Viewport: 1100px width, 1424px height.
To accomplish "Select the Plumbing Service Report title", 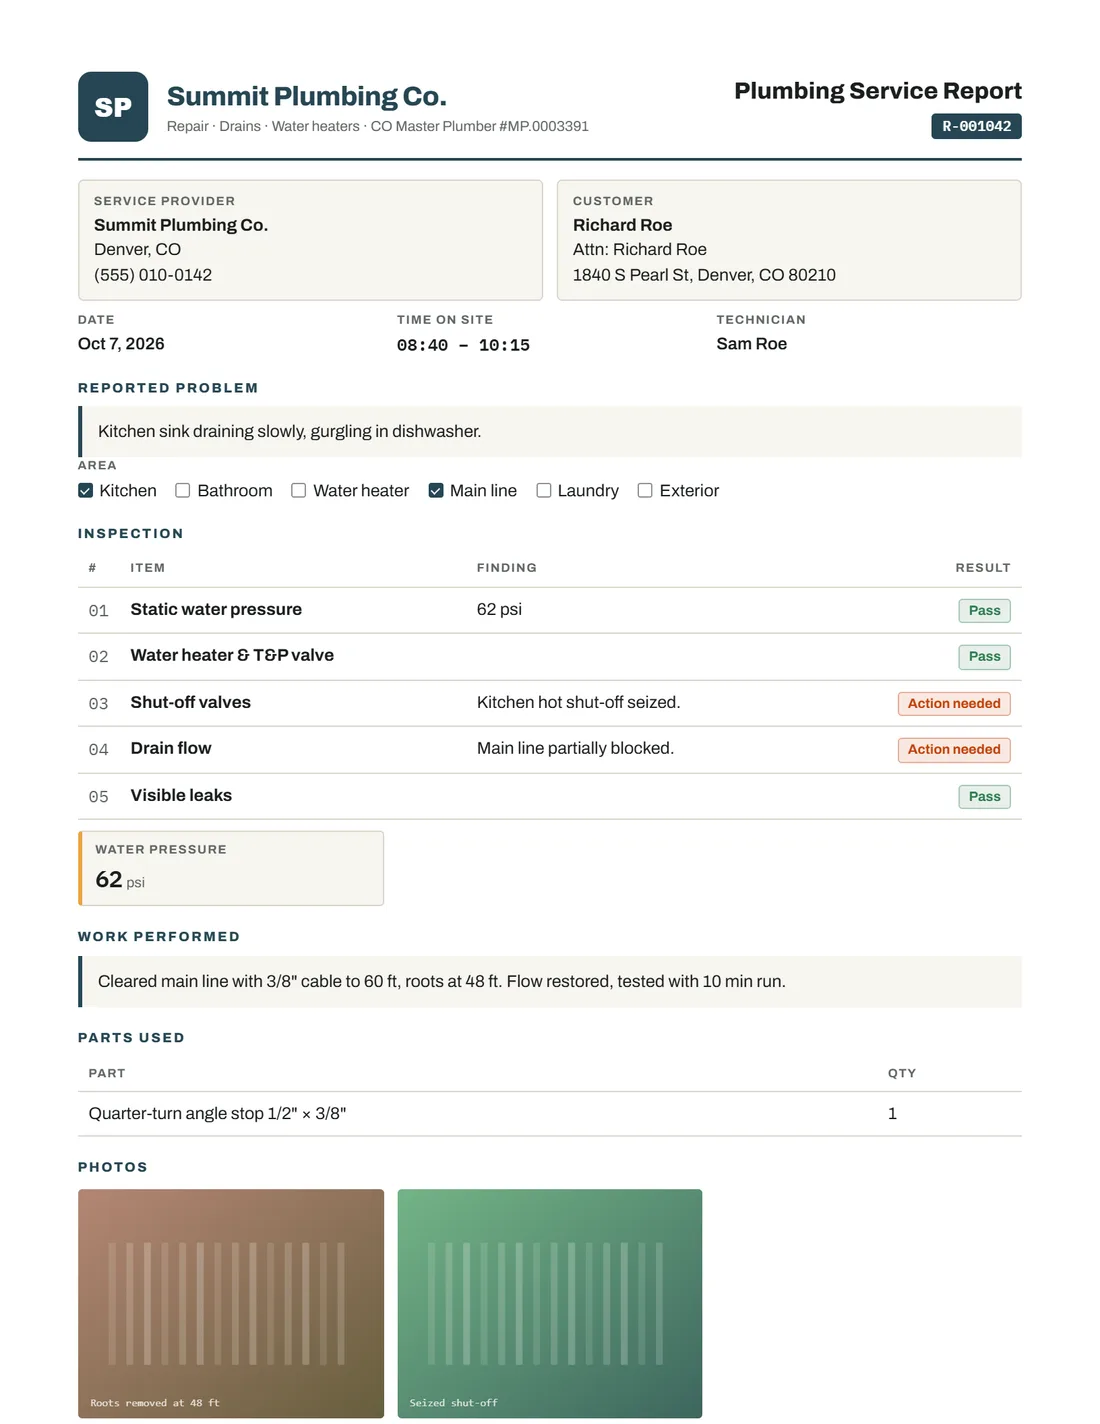I will 878,91.
